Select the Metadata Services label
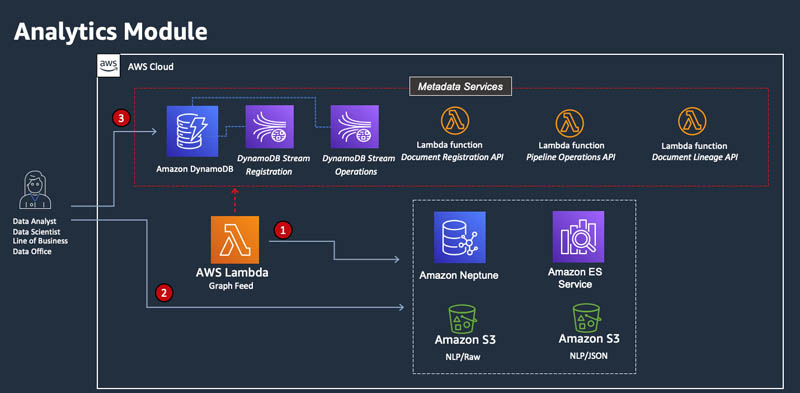Viewport: 800px width, 393px height. [461, 86]
